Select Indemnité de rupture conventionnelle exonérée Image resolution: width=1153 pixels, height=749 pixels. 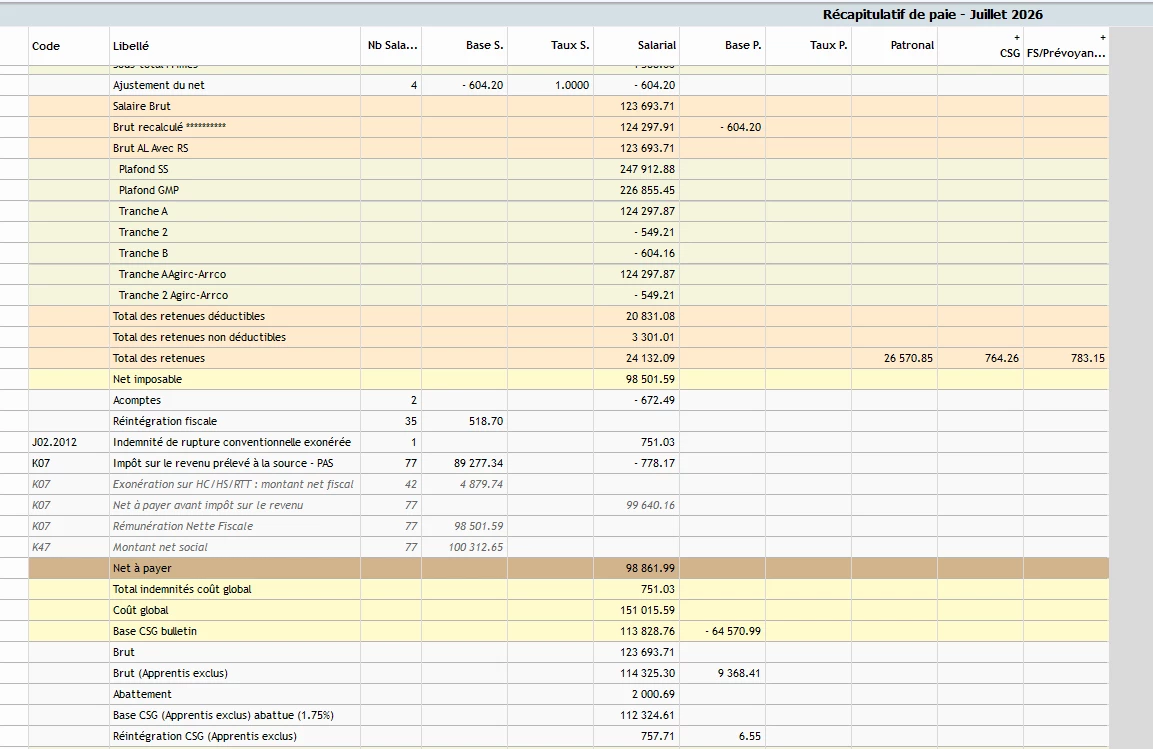tap(232, 442)
